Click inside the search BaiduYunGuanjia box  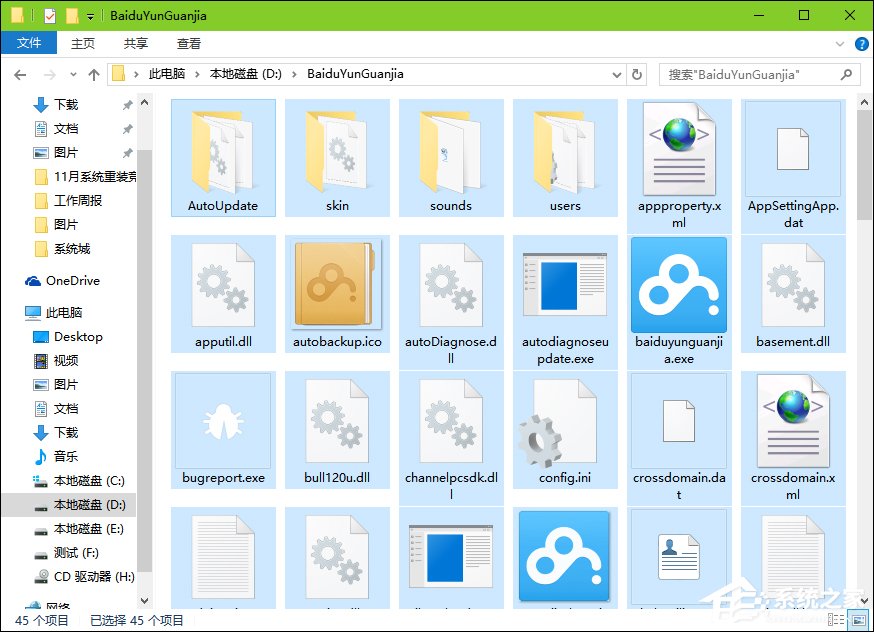coord(760,74)
